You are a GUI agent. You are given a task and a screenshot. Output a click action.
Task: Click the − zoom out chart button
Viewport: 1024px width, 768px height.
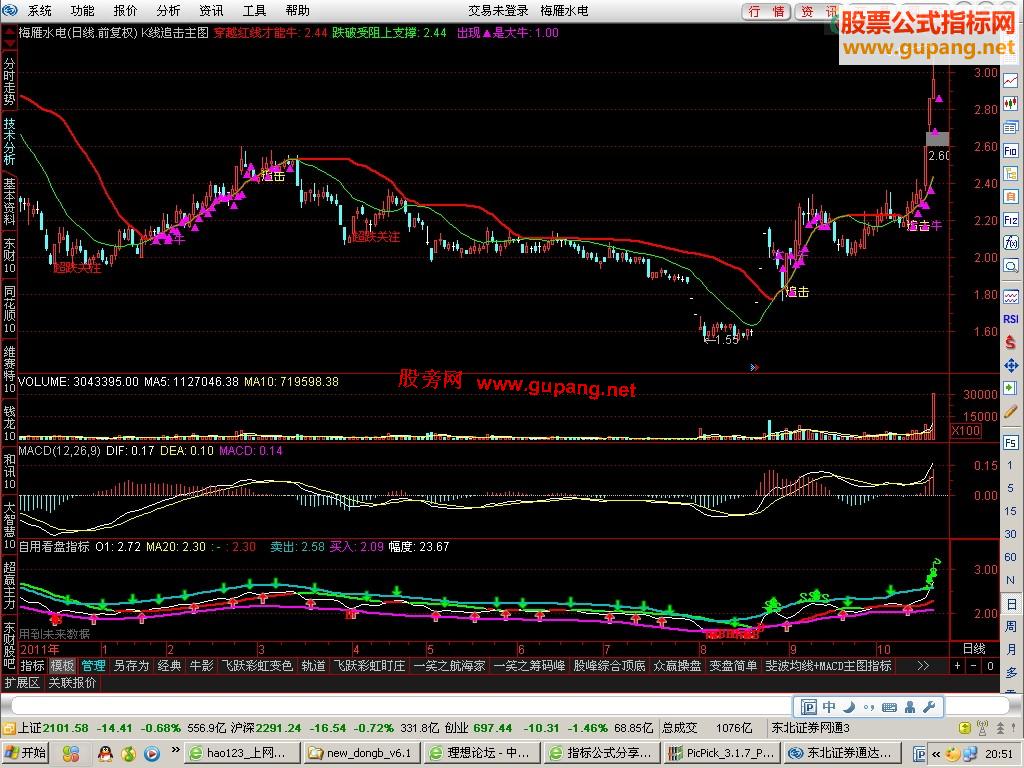point(974,666)
